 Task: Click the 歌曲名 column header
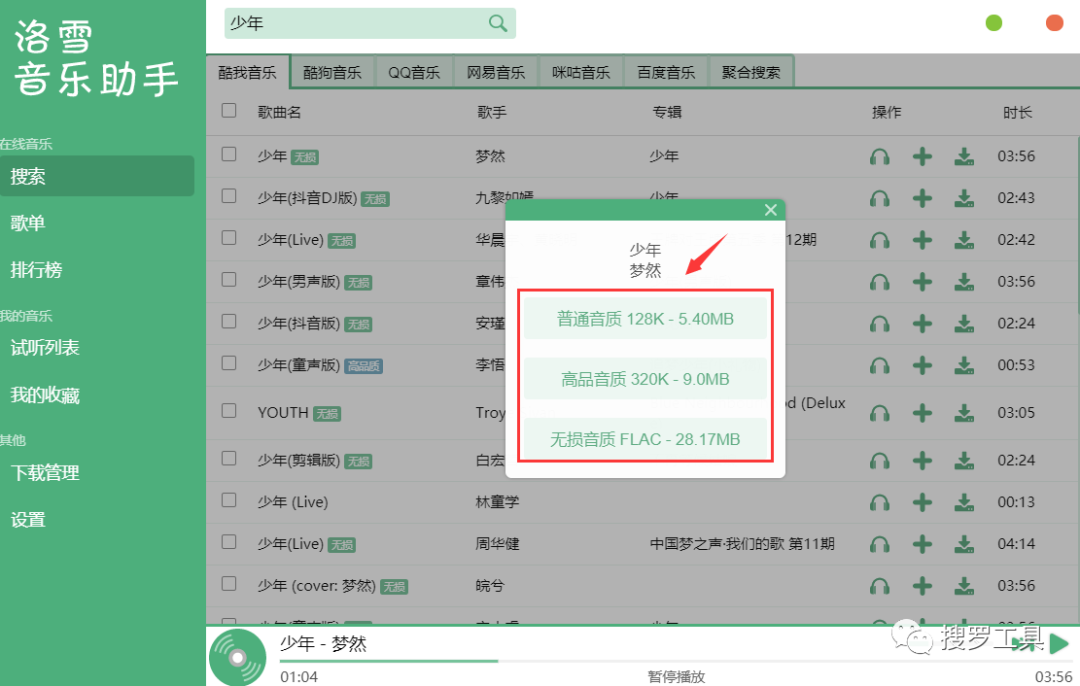point(279,112)
